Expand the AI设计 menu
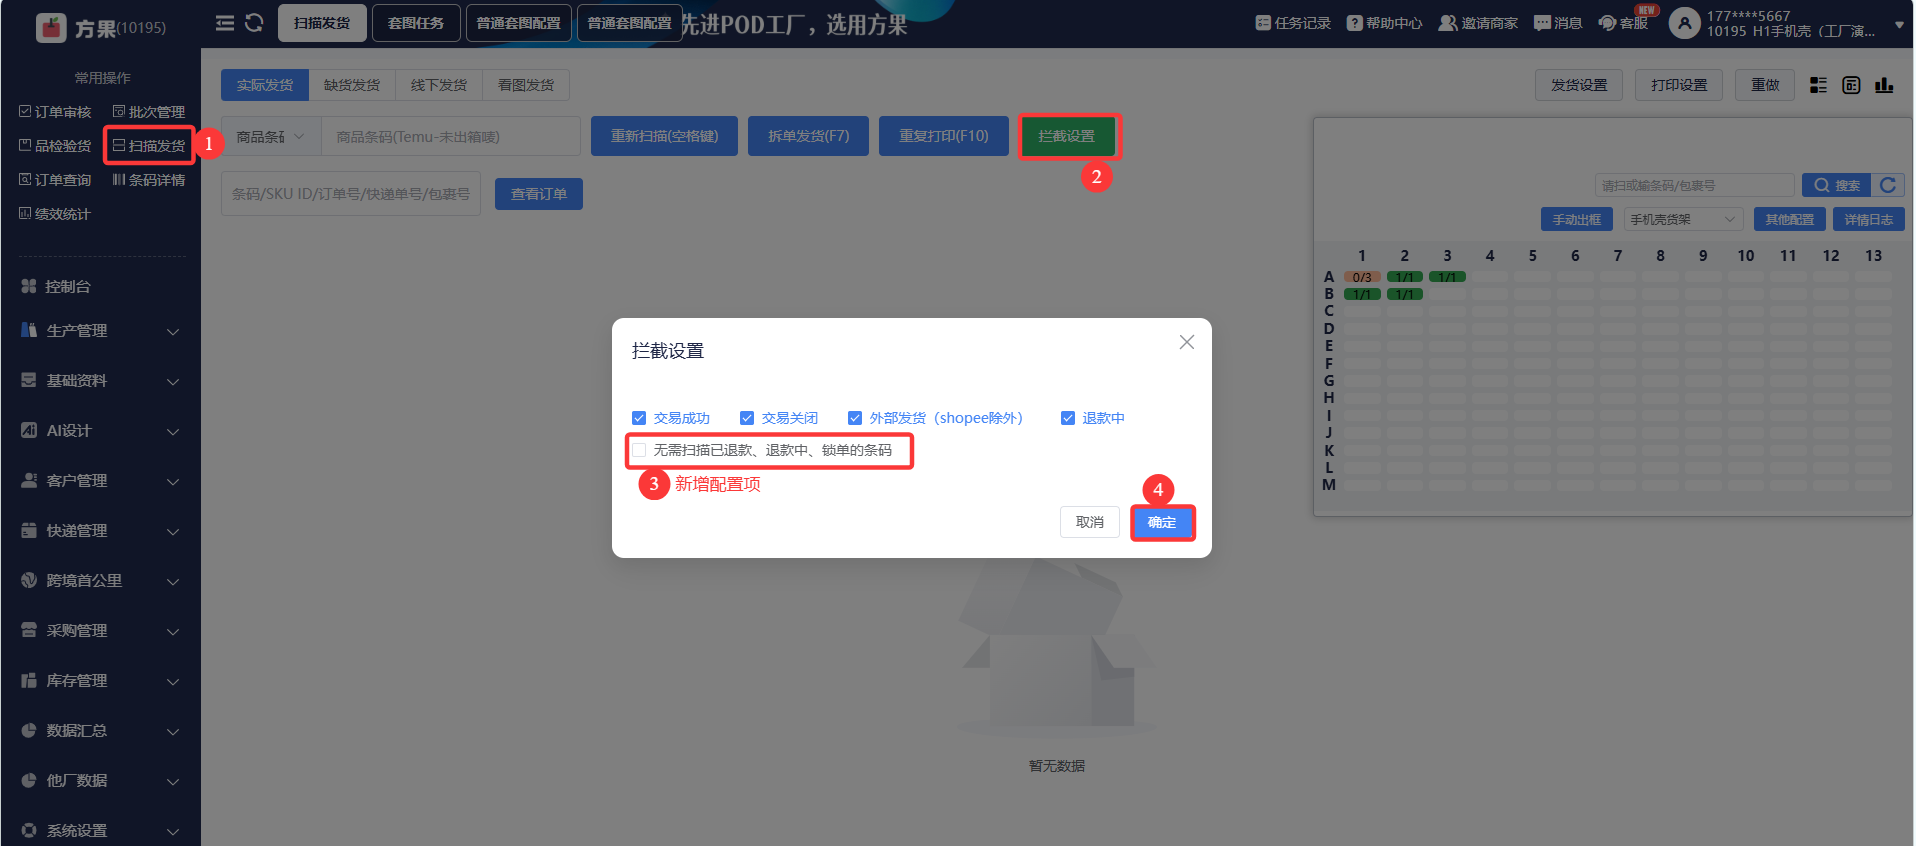The width and height of the screenshot is (1916, 846). pyautogui.click(x=100, y=431)
